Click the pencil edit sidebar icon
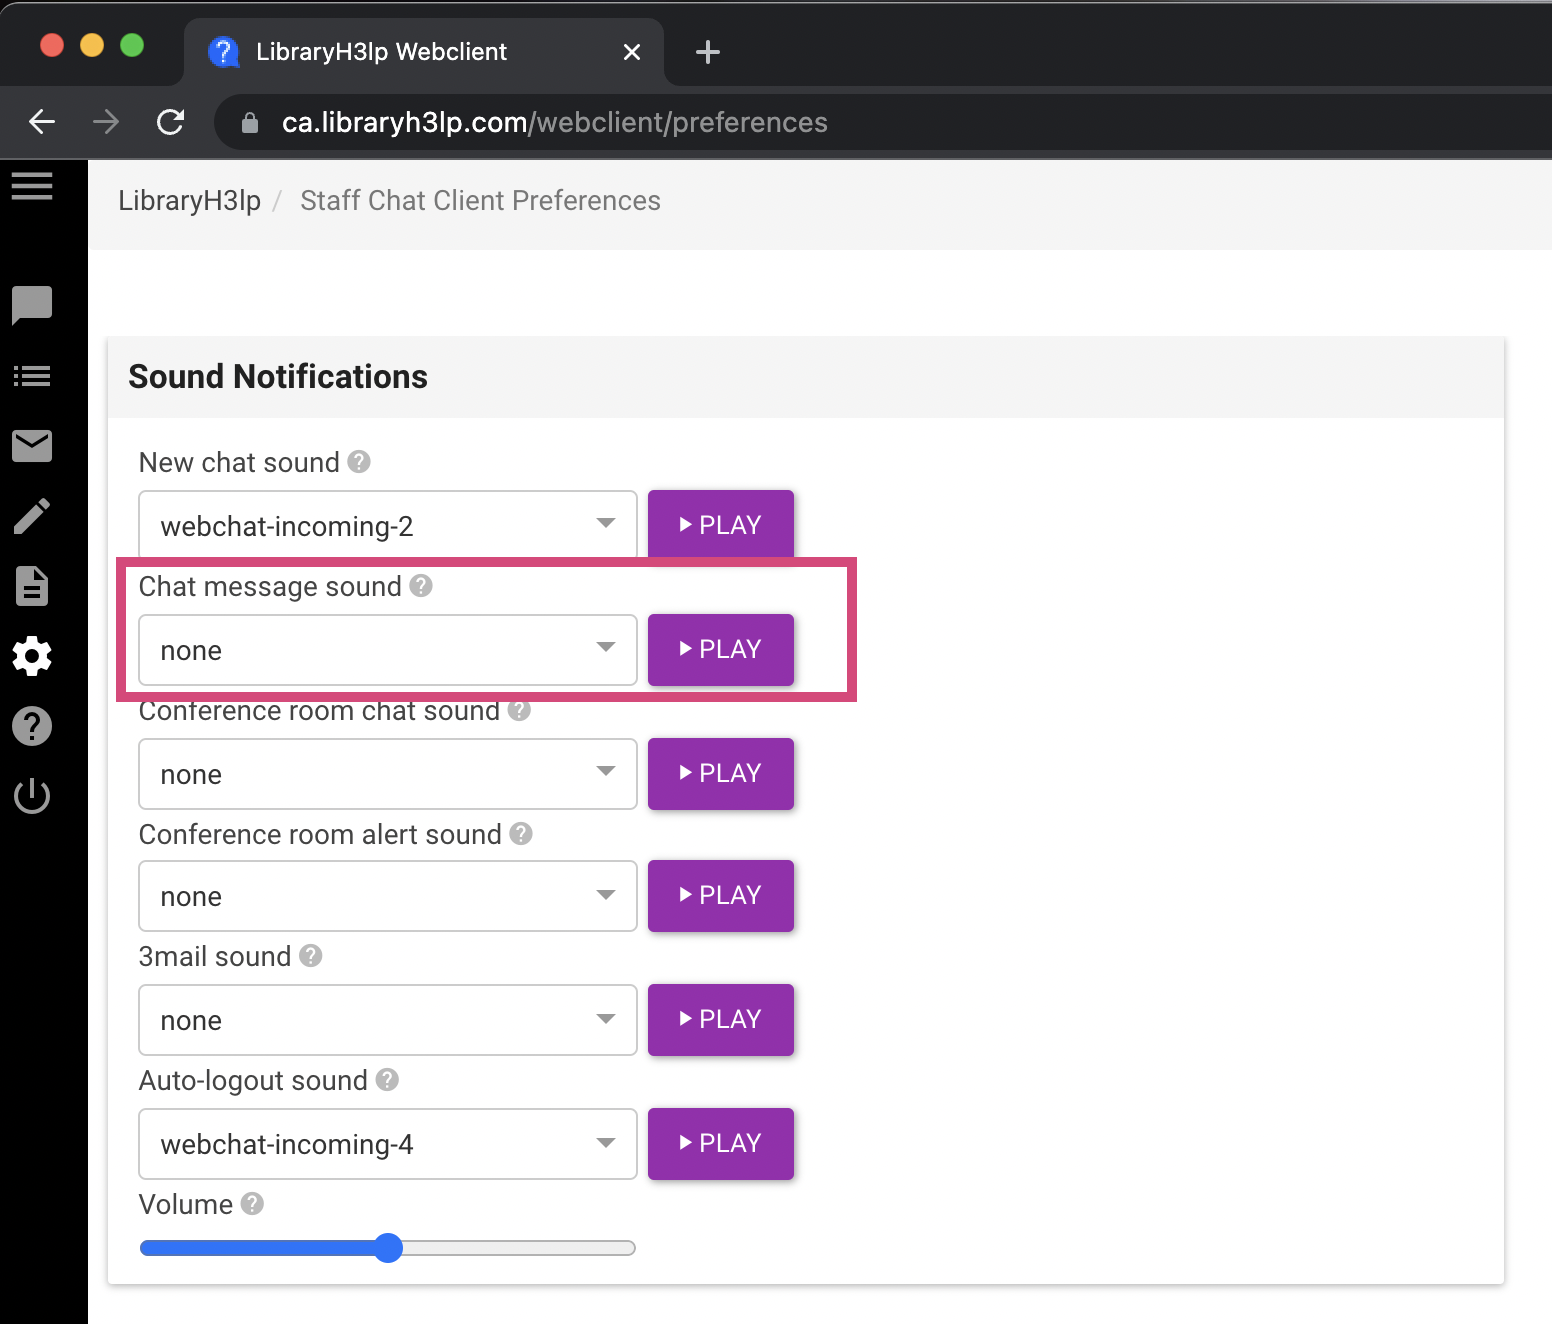1552x1324 pixels. [x=32, y=516]
